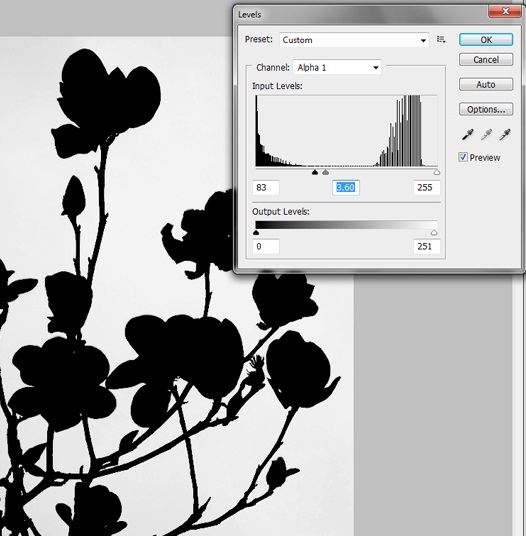Close the Levels dialog

(x=505, y=11)
